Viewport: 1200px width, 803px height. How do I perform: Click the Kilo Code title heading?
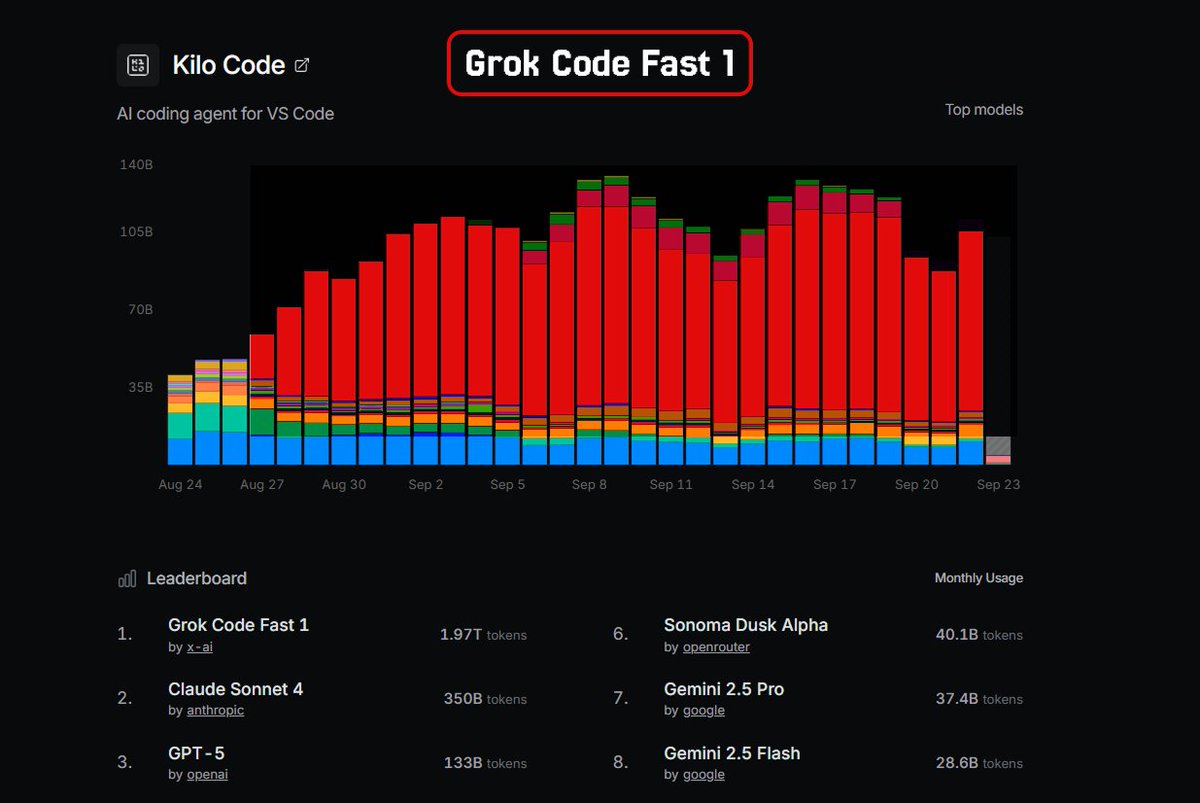point(229,66)
